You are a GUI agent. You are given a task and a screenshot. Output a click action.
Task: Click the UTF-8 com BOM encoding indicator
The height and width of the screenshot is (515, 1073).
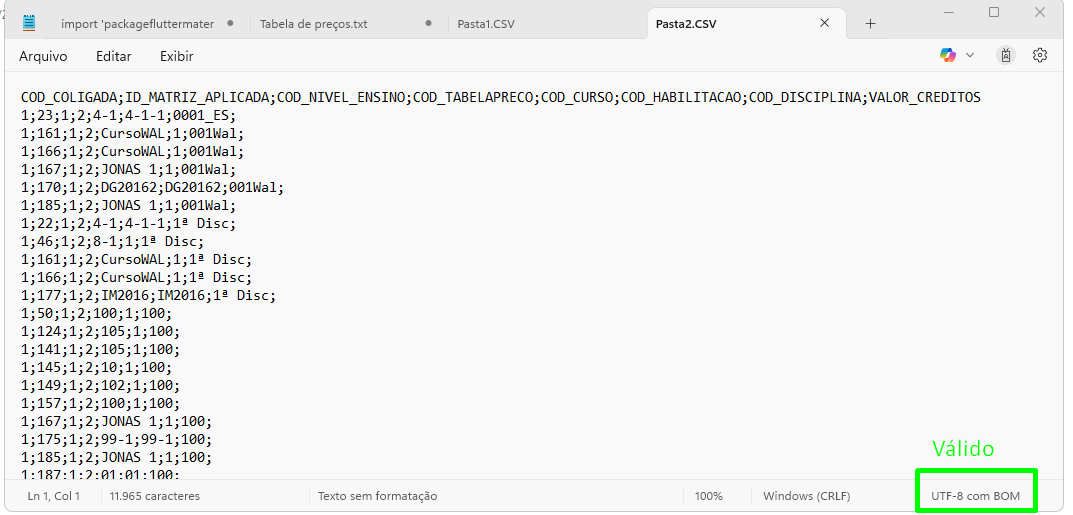[975, 496]
